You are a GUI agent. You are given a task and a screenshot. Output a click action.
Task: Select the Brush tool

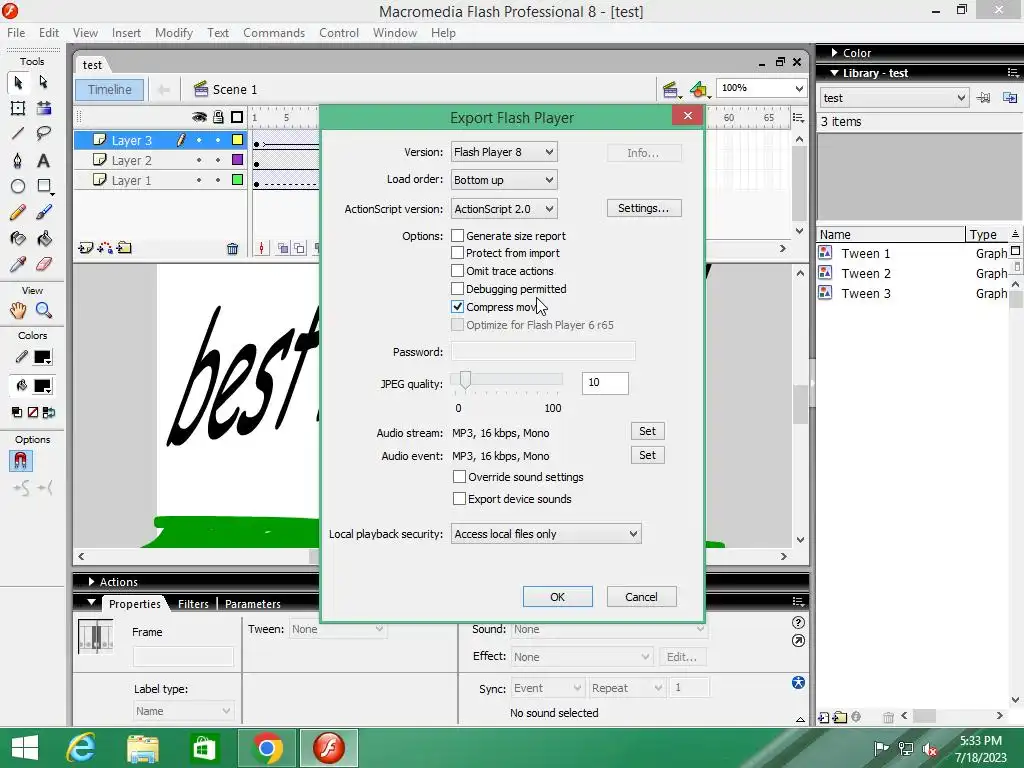point(44,212)
